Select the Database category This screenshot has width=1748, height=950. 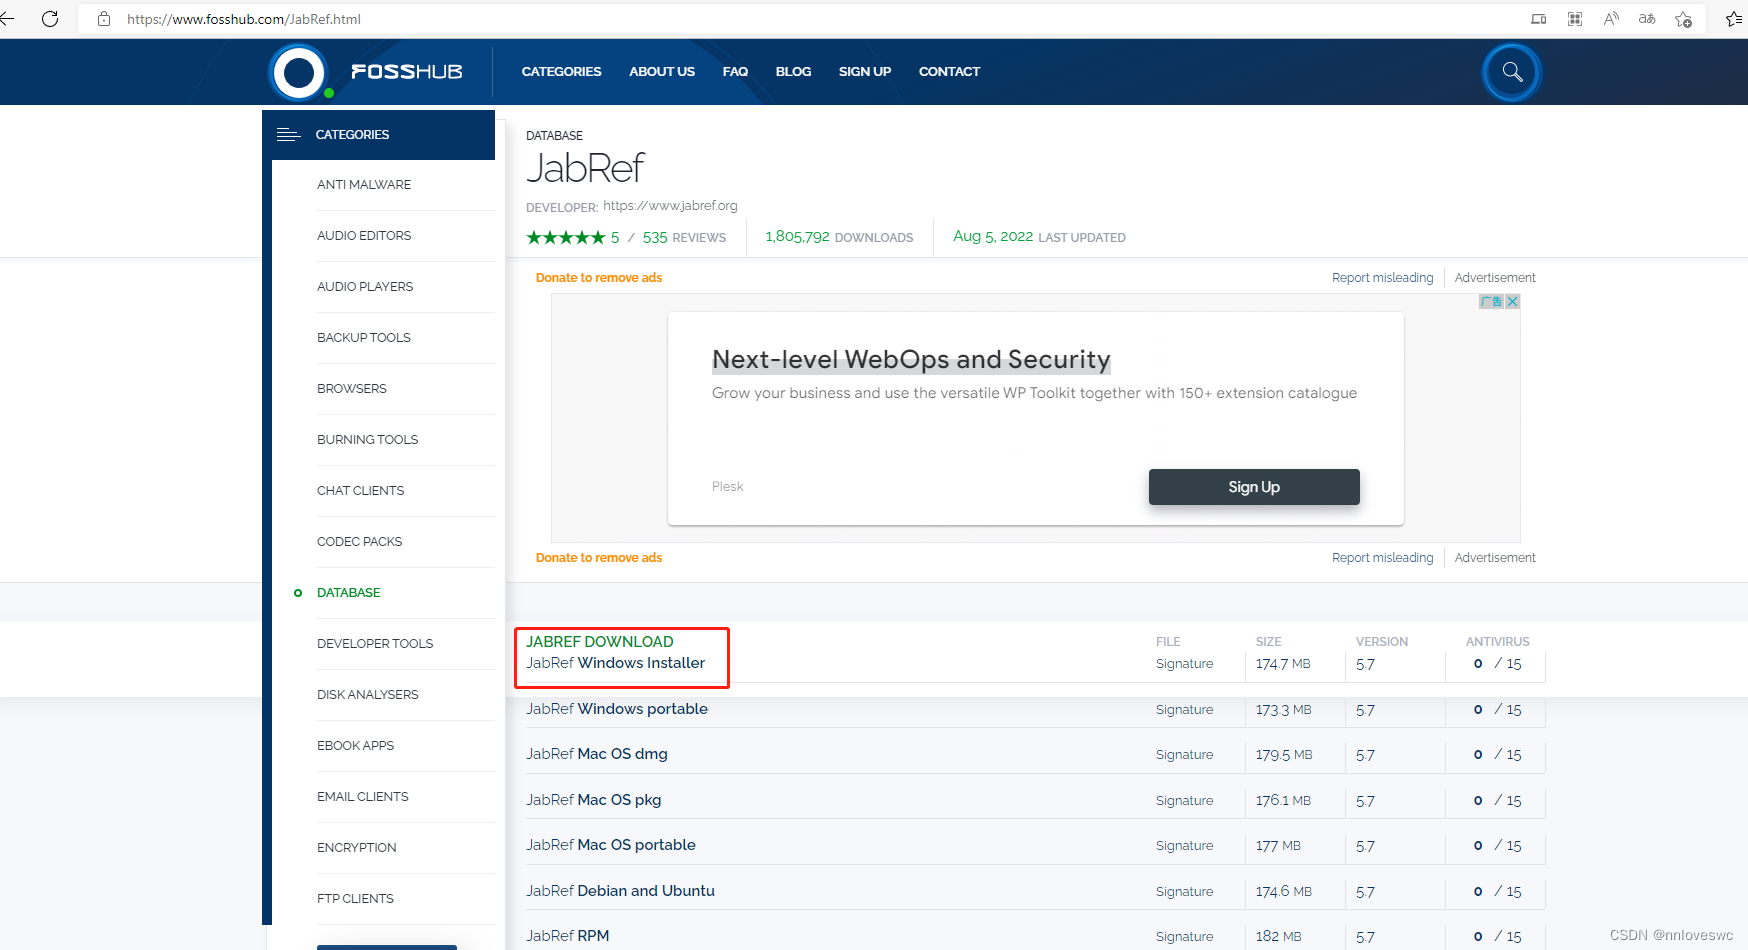[x=349, y=593]
